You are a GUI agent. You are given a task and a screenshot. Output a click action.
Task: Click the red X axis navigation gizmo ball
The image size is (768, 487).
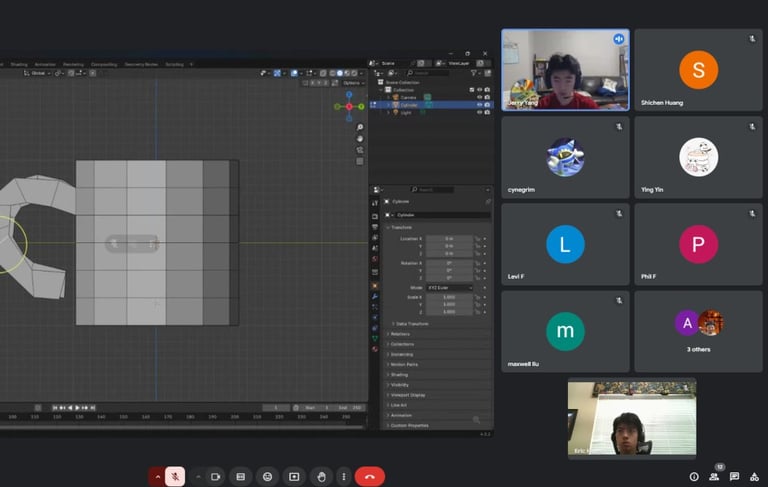349,106
